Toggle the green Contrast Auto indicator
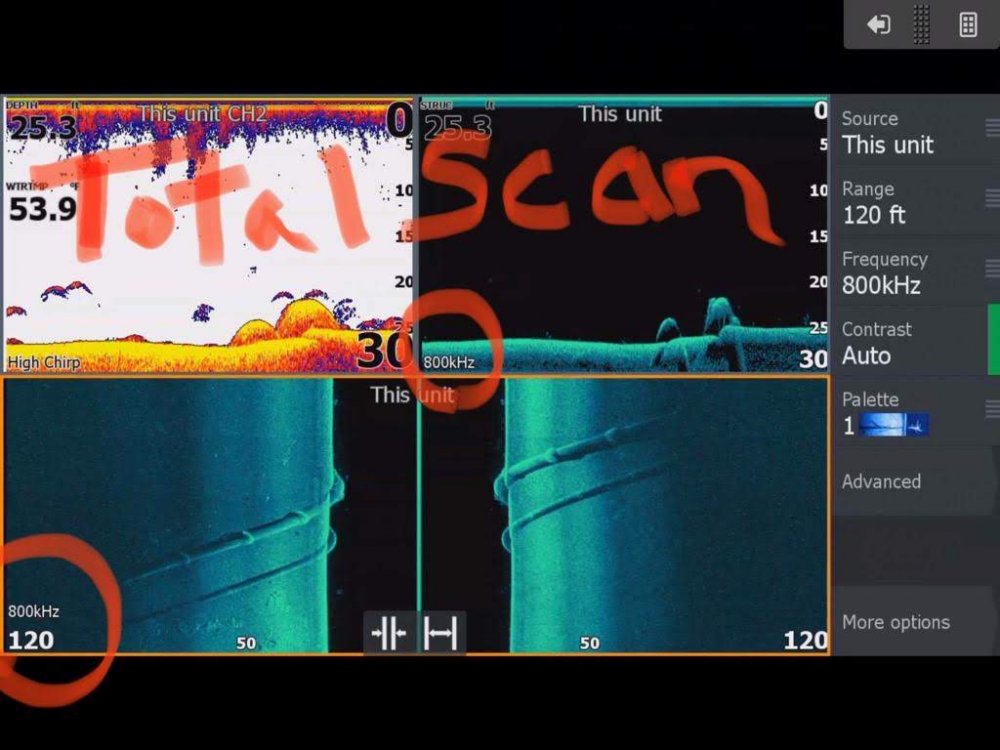 click(x=993, y=340)
